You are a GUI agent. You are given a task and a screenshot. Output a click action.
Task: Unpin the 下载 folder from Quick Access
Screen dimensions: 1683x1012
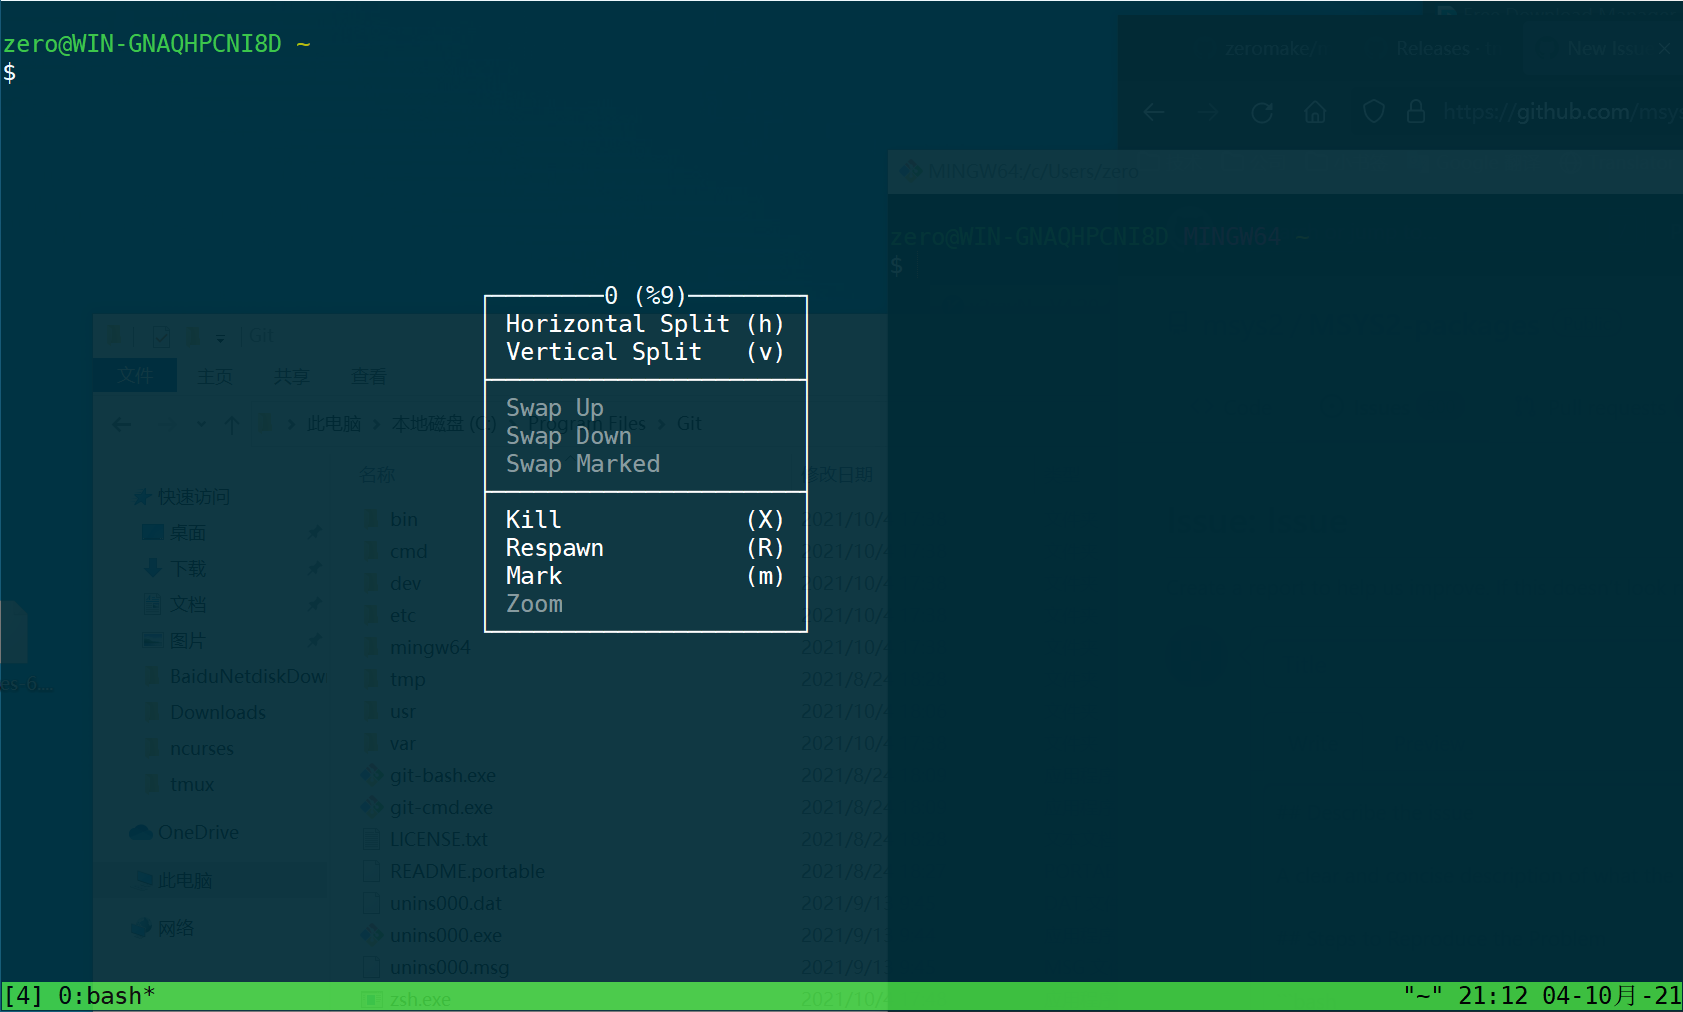(315, 567)
